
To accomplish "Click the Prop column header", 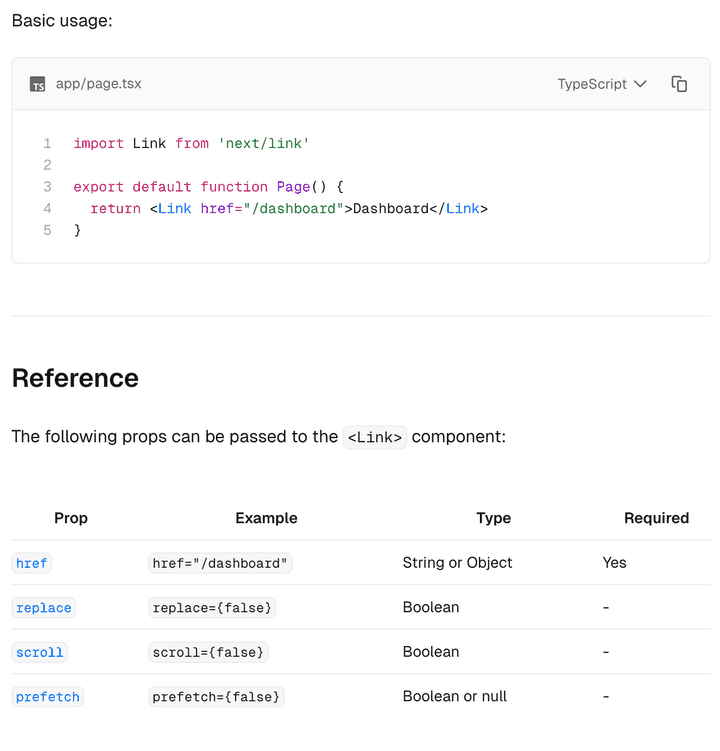I will (71, 518).
